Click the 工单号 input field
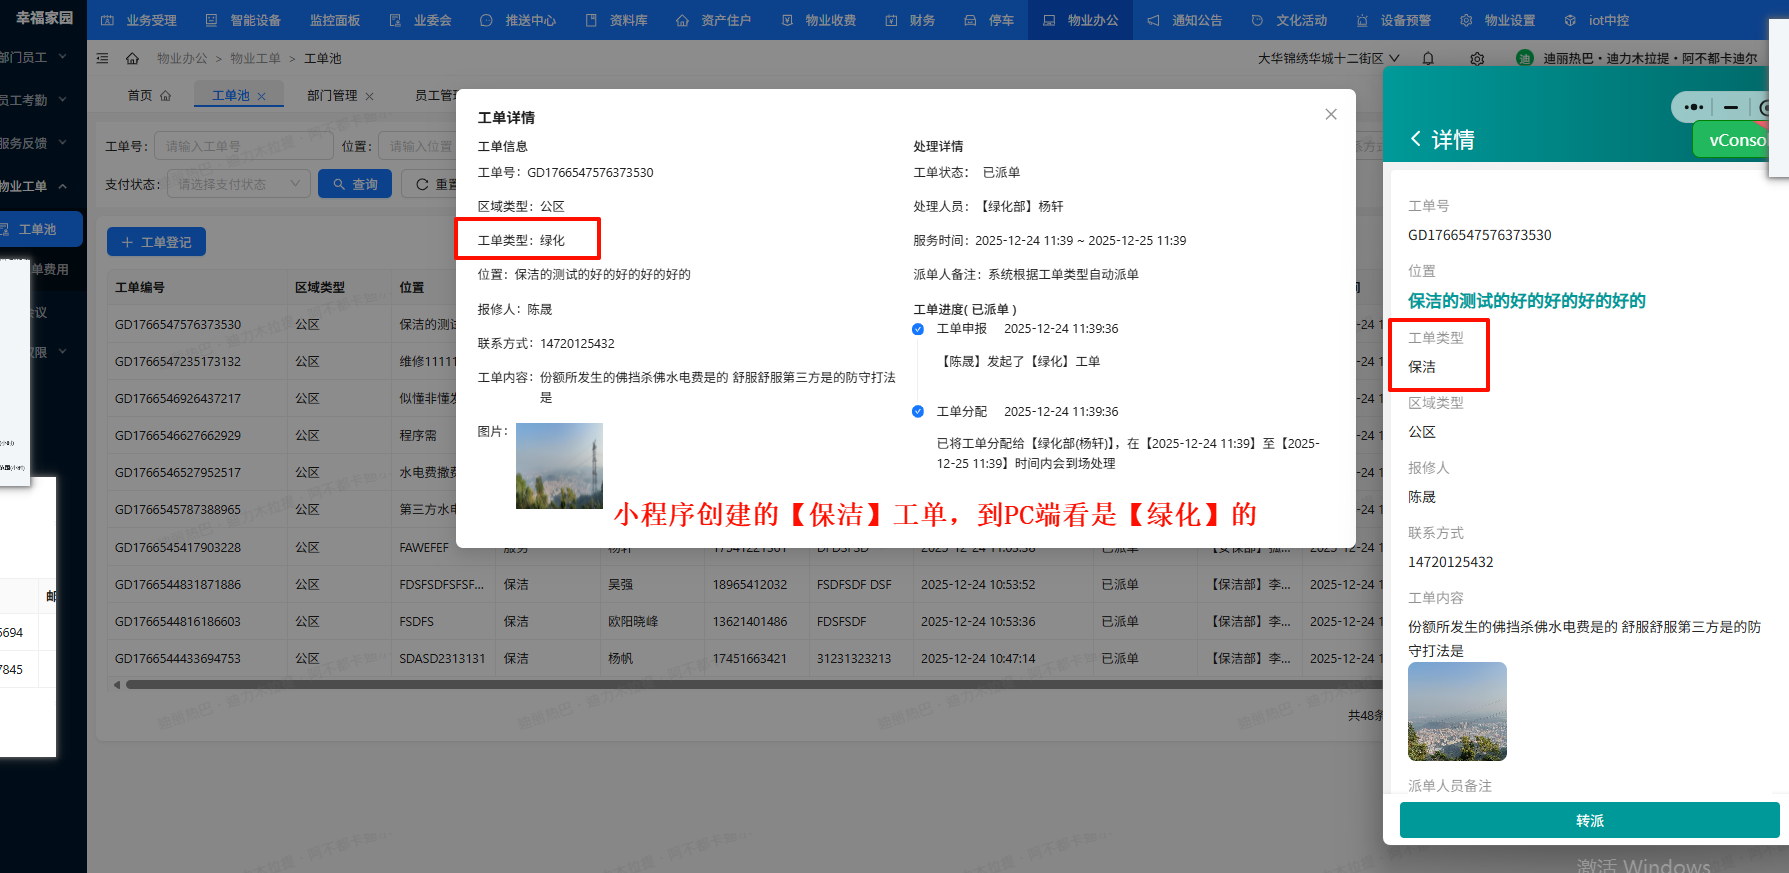 243,146
